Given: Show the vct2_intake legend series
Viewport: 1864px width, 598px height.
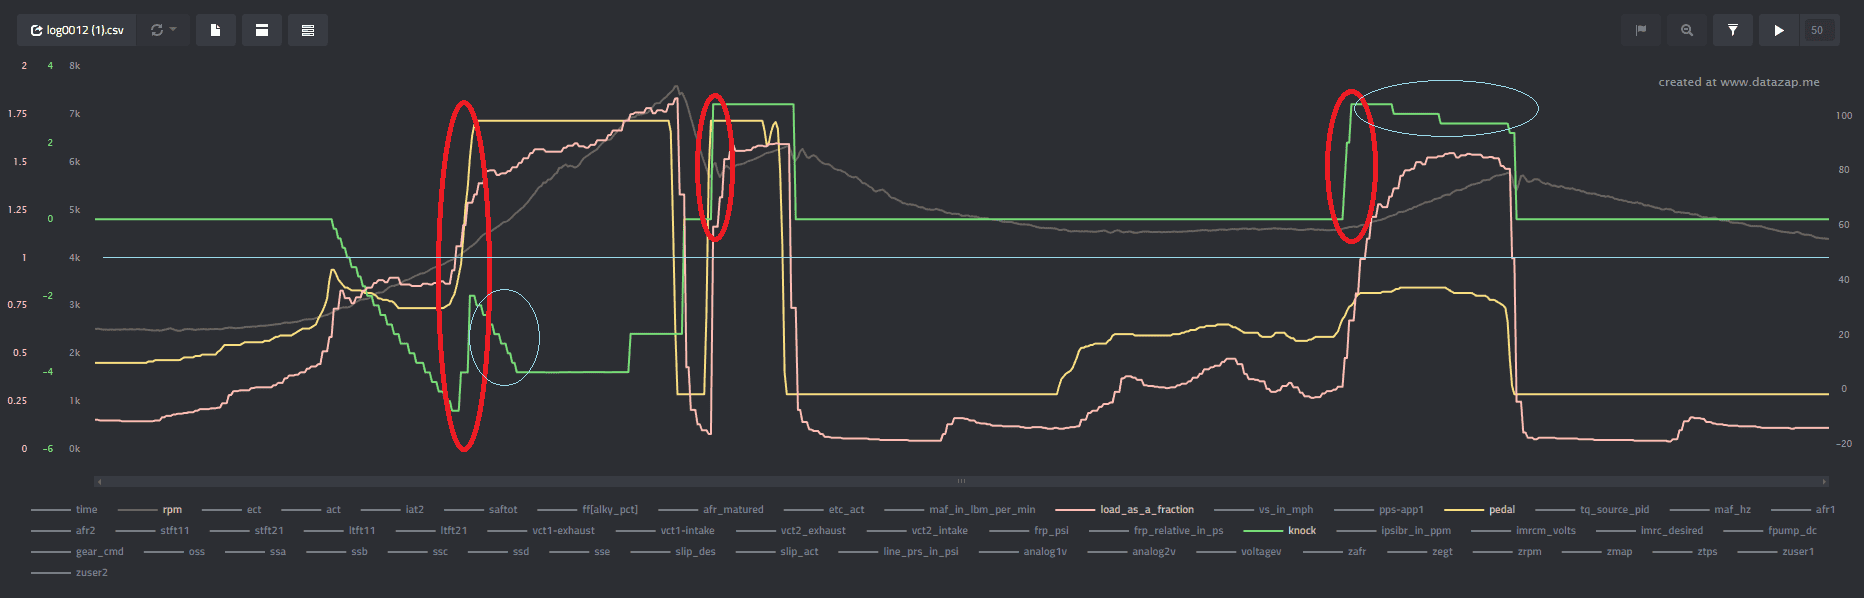Looking at the screenshot, I should pos(918,531).
